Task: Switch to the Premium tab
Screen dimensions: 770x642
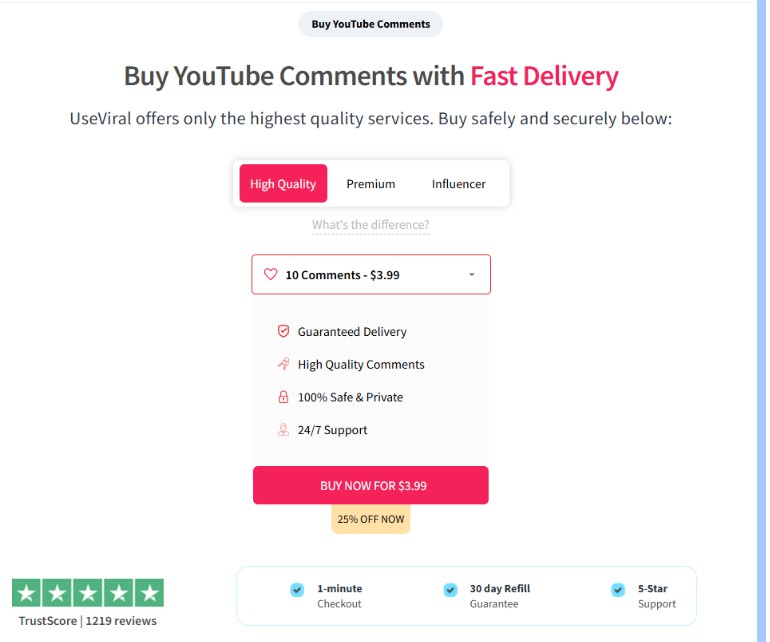Action: click(371, 184)
